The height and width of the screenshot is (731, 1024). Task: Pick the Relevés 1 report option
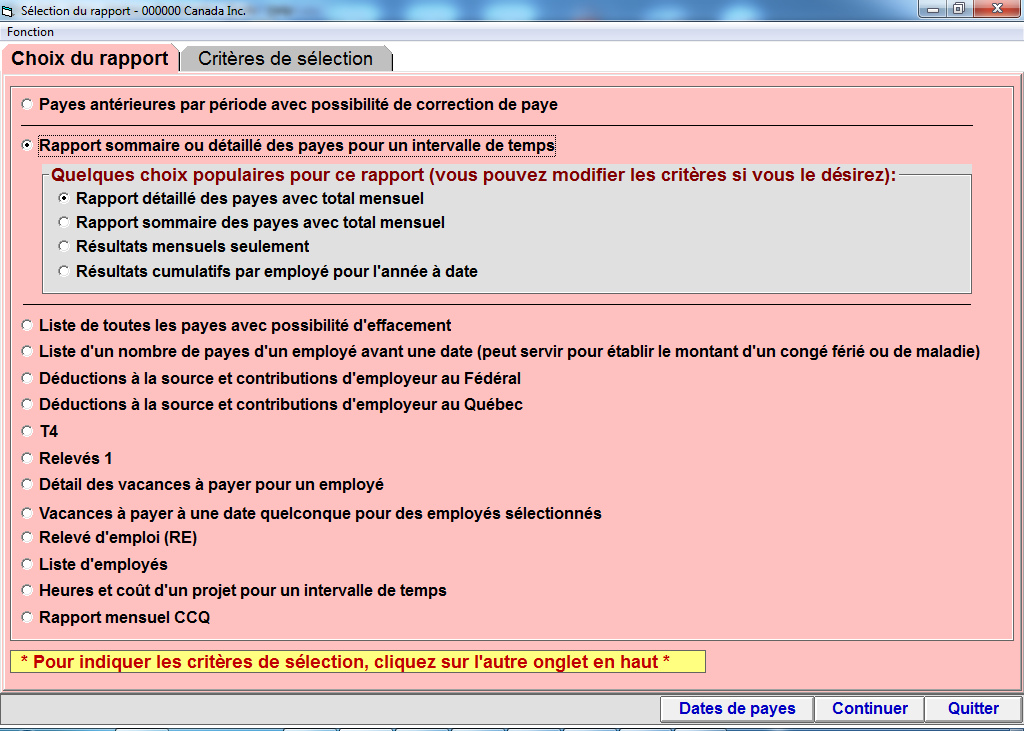pos(28,458)
